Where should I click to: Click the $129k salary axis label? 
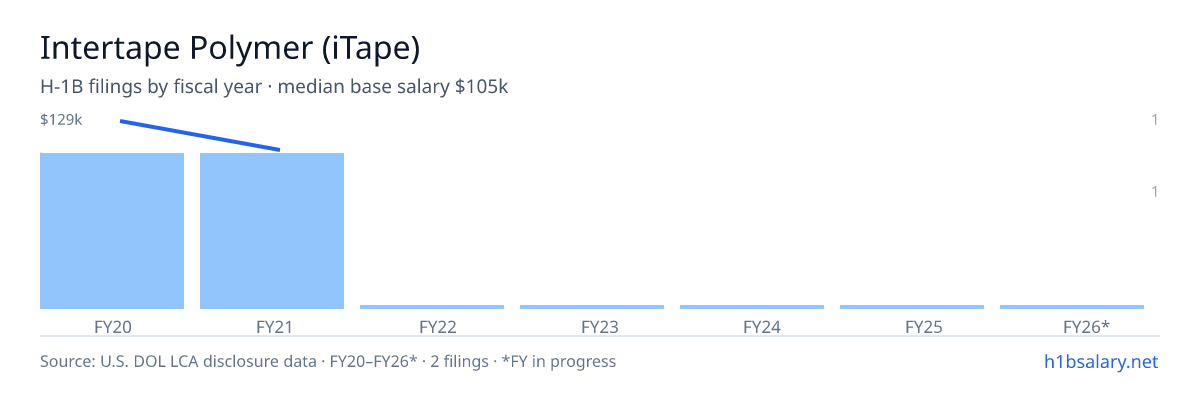pos(61,120)
